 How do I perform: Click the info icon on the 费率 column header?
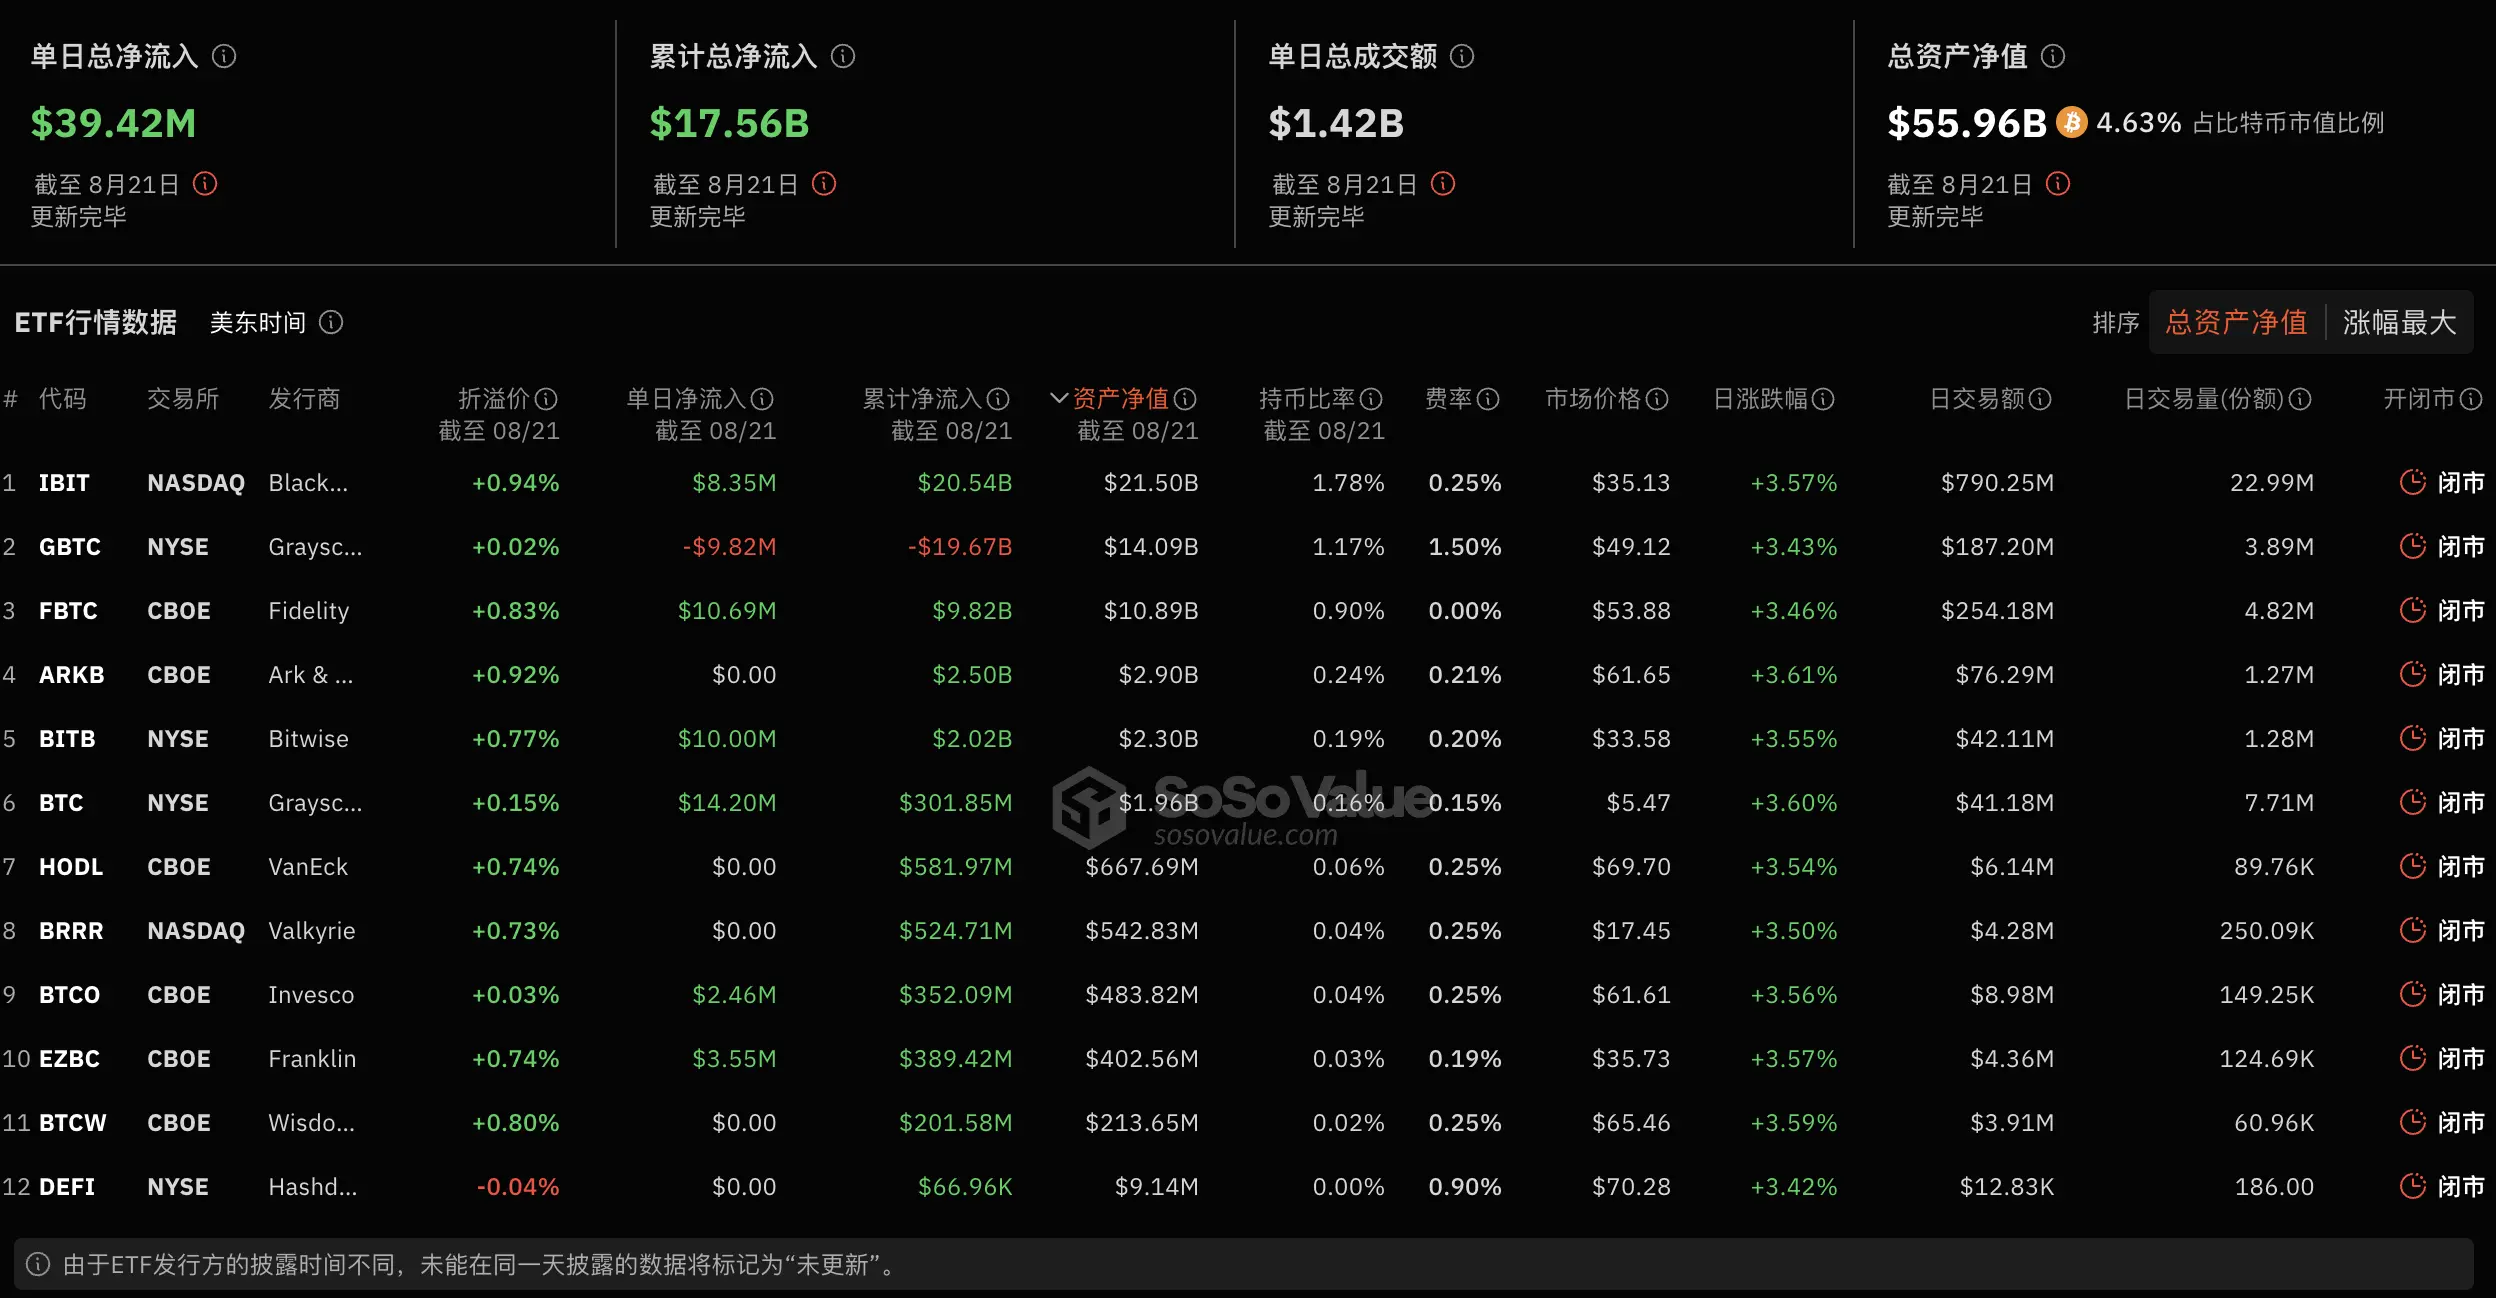[x=1491, y=398]
